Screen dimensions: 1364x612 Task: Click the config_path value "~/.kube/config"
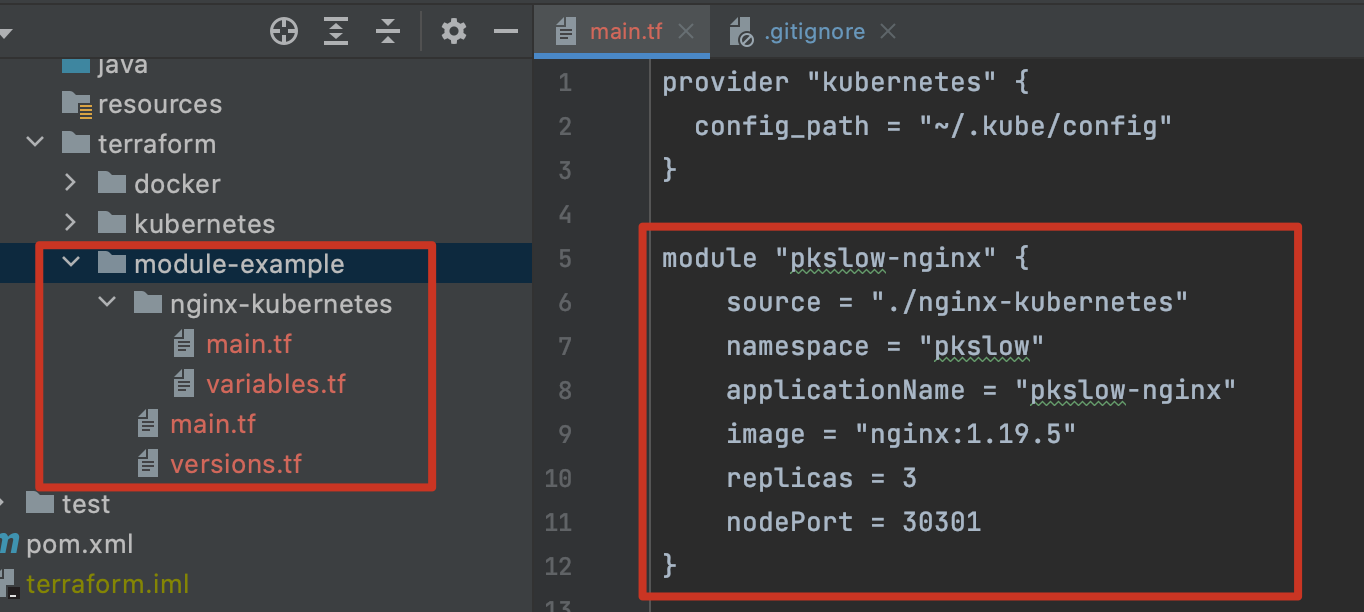[1045, 126]
